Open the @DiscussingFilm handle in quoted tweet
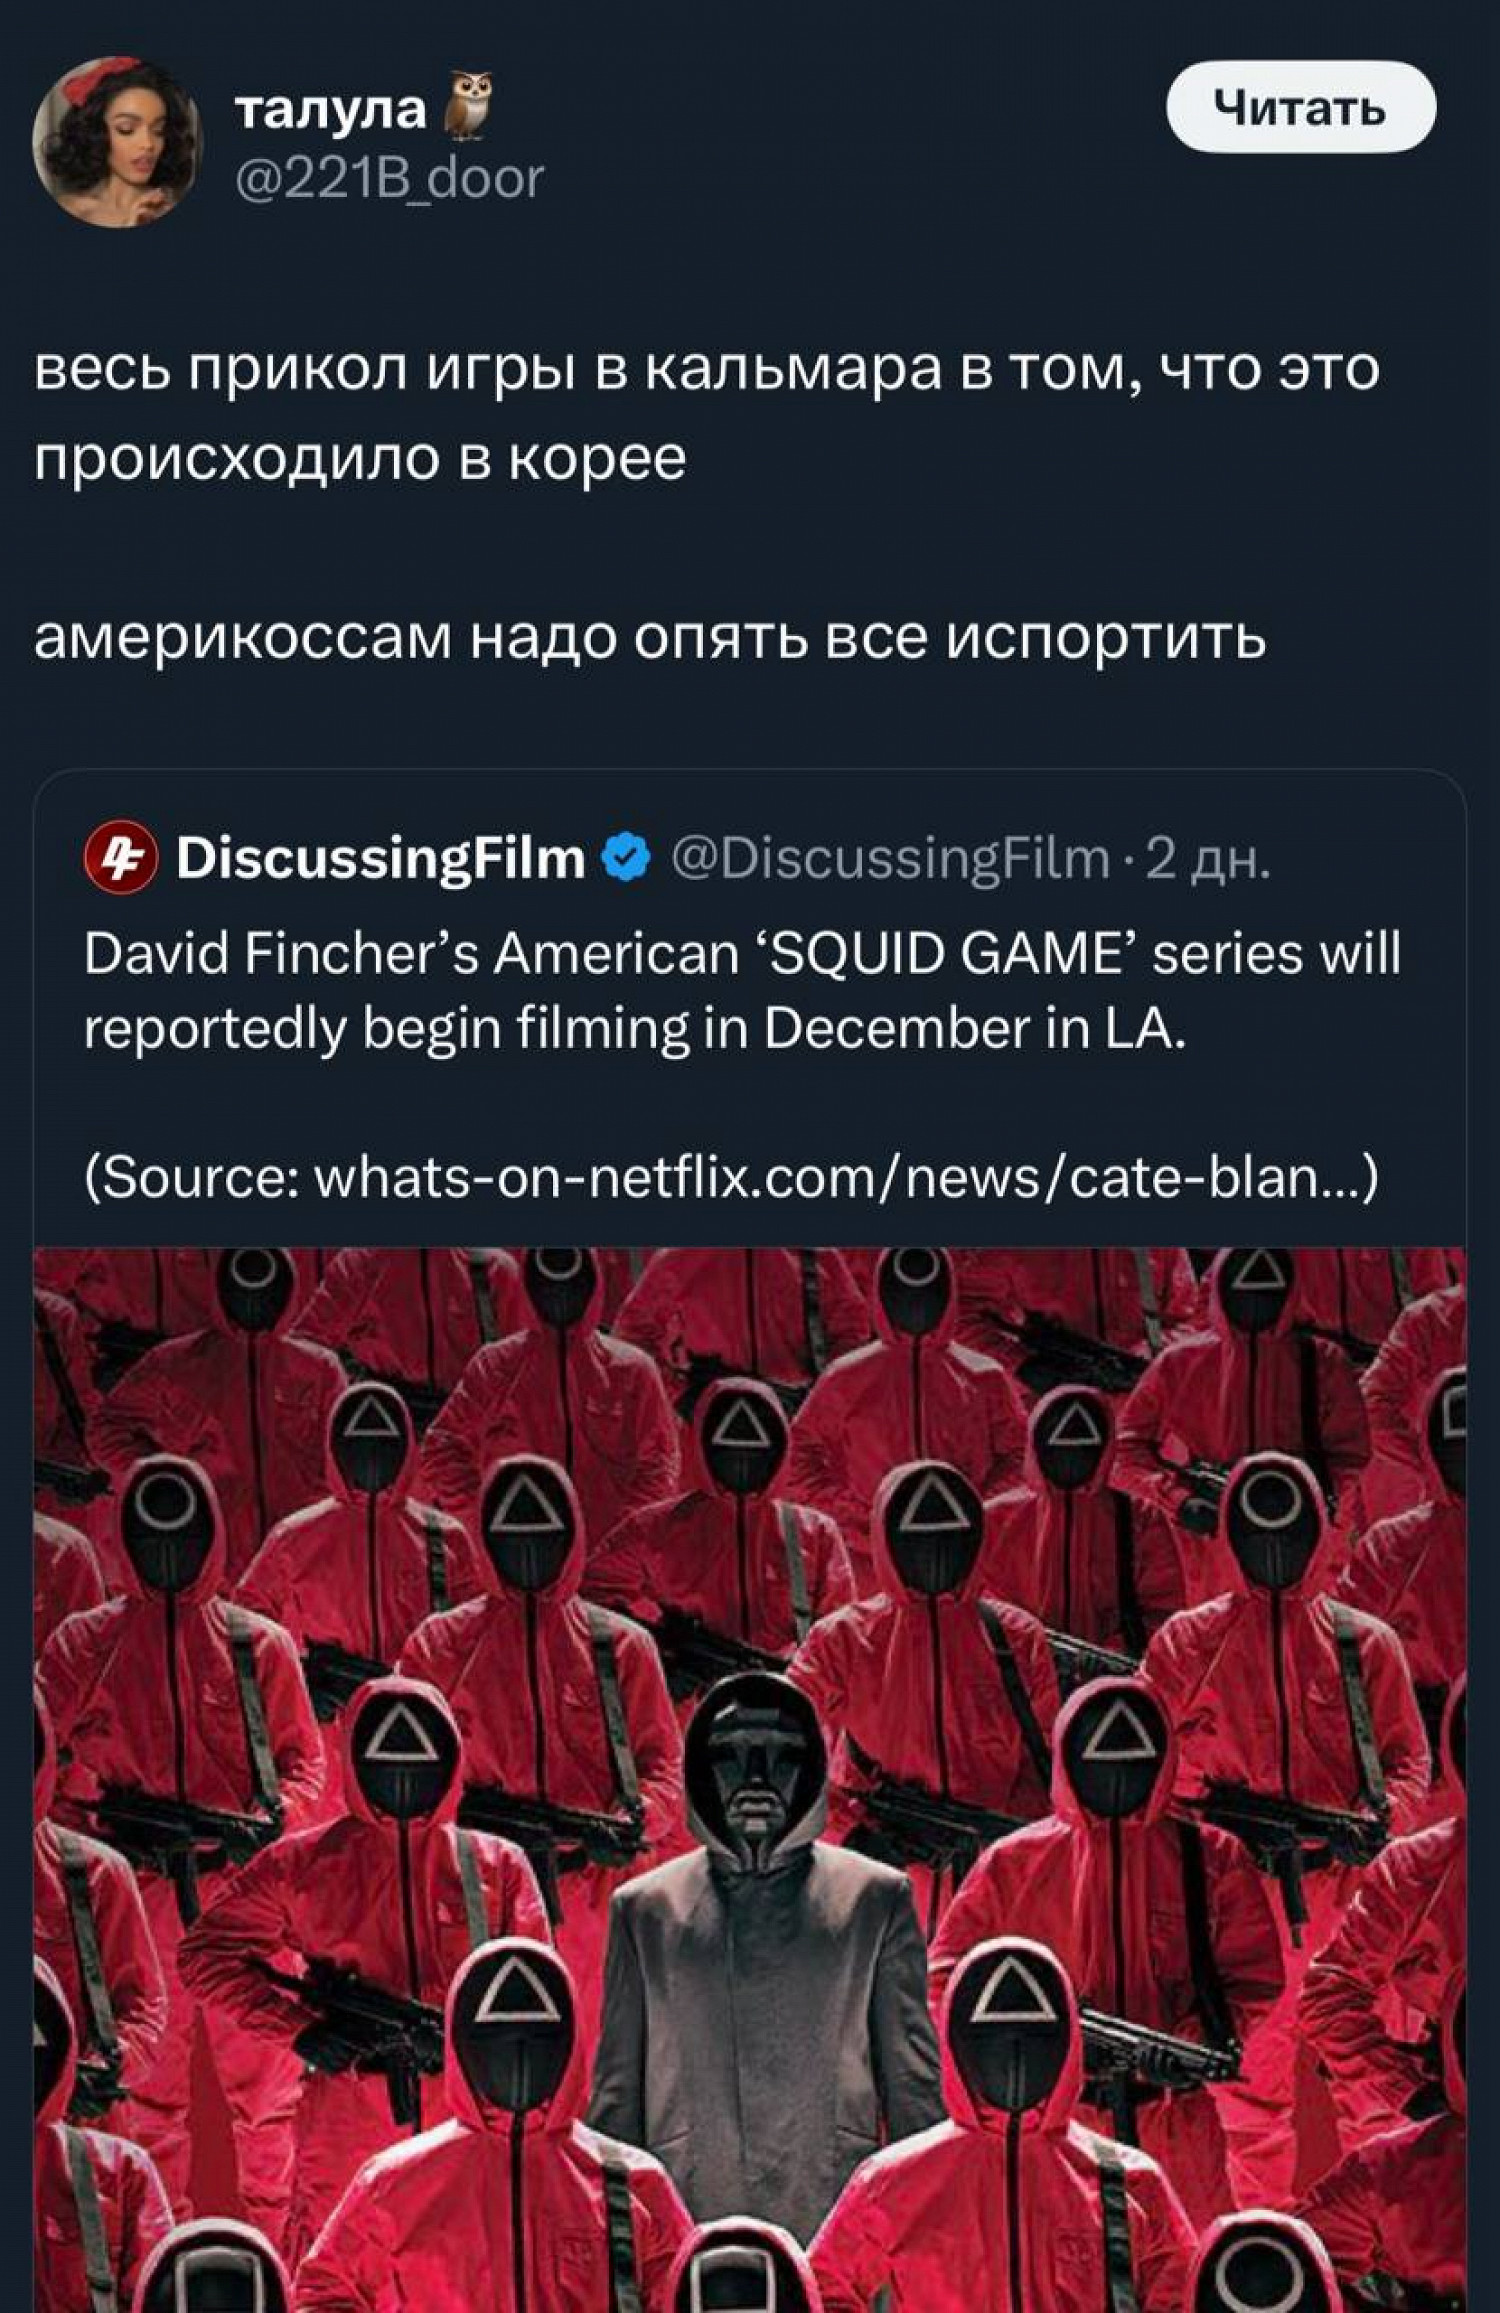This screenshot has height=2313, width=1500. [x=891, y=859]
